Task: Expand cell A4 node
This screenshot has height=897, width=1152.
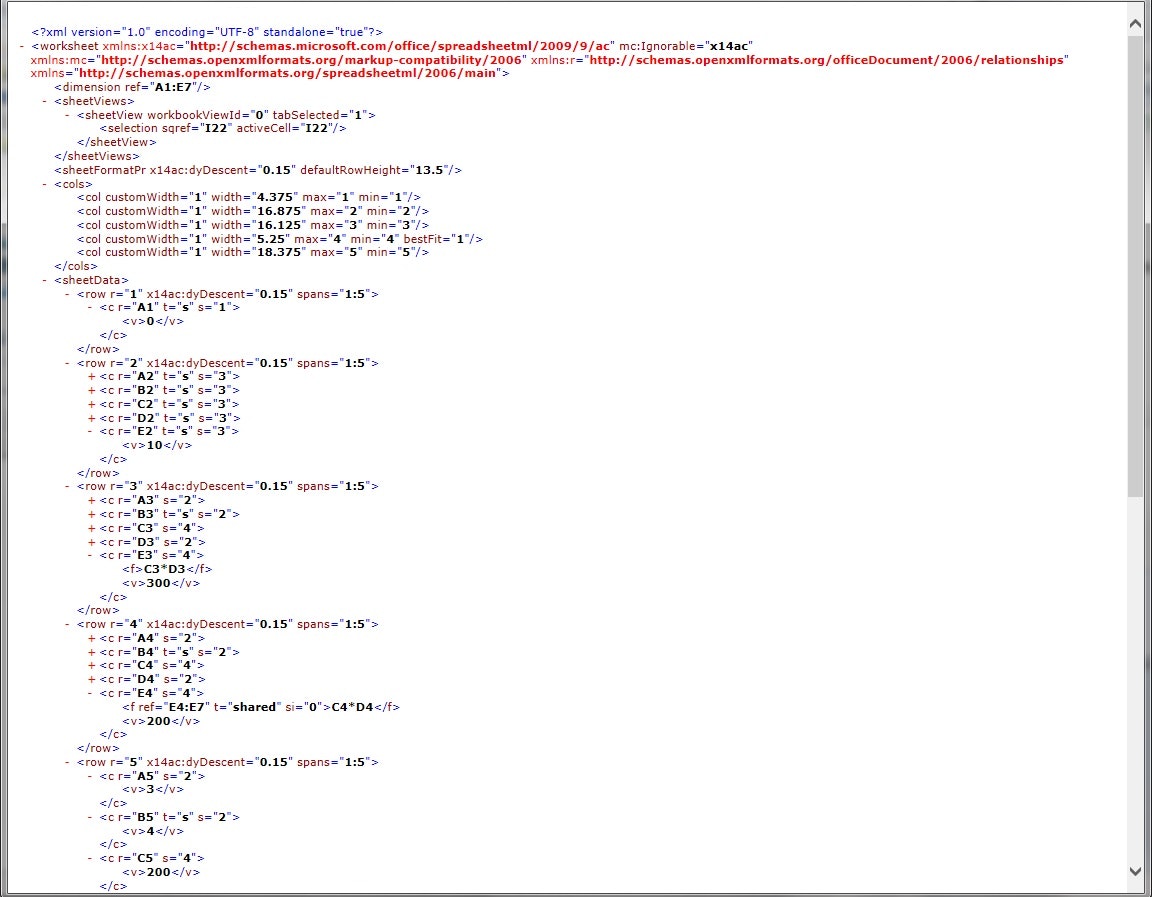Action: pyautogui.click(x=91, y=639)
